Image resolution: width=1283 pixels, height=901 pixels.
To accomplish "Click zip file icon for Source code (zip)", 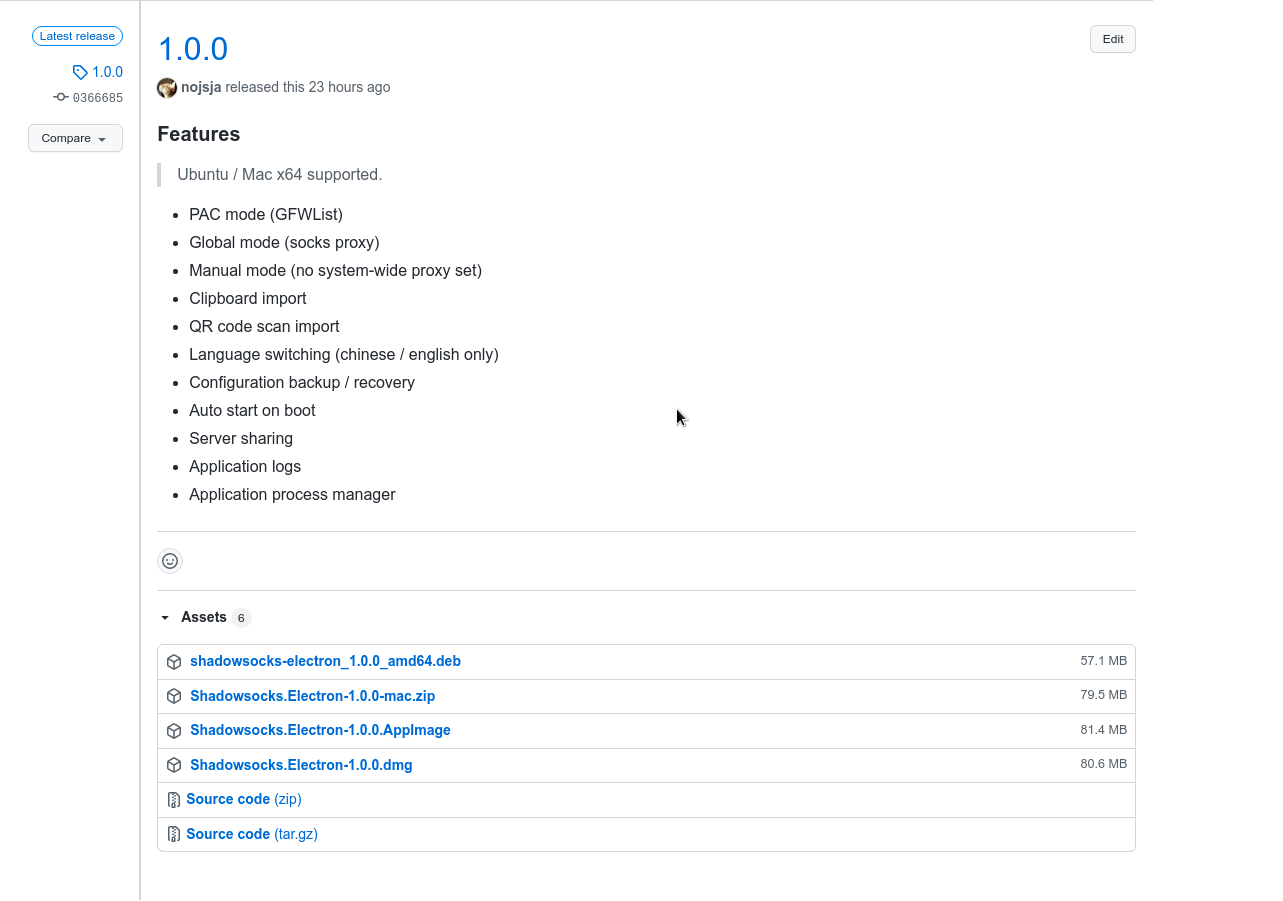I will tap(174, 800).
